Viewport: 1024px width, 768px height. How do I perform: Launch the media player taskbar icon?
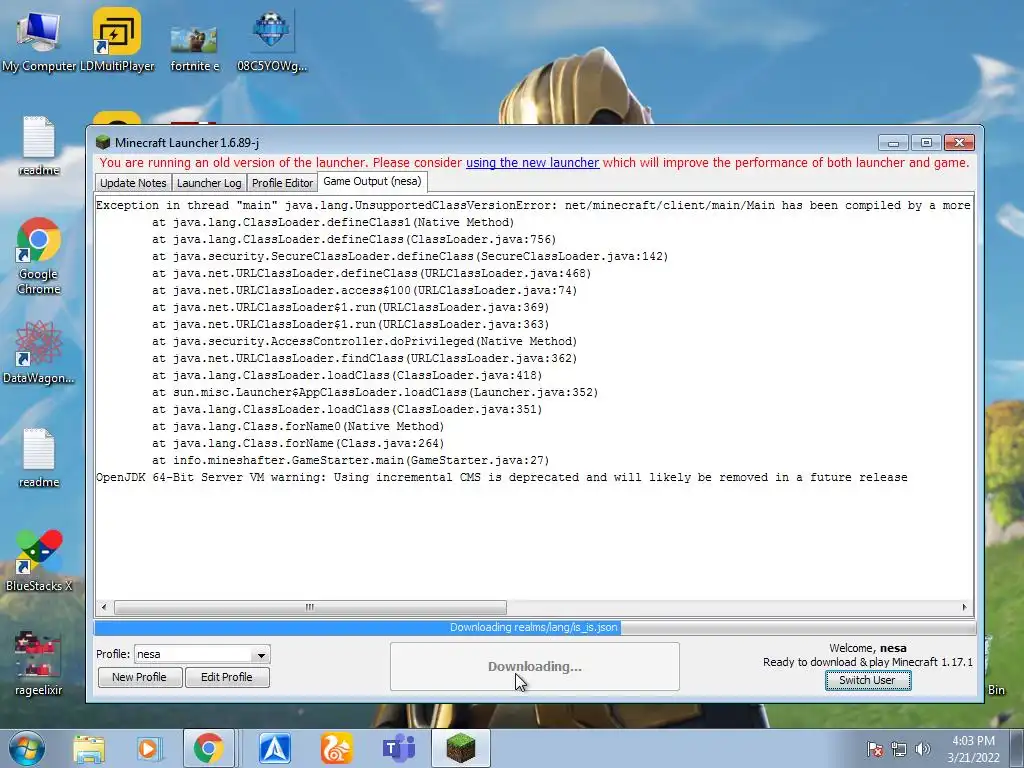(149, 748)
